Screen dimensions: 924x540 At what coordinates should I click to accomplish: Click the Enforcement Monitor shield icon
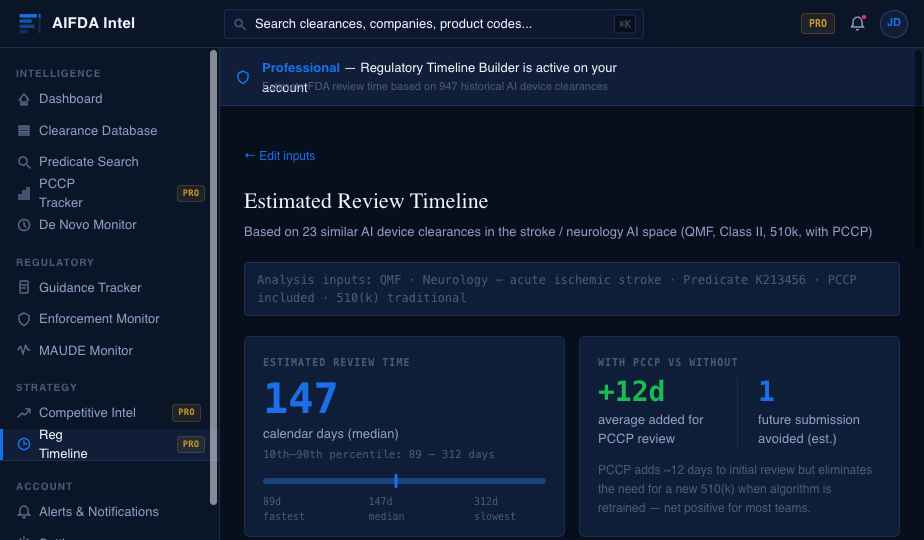pyautogui.click(x=24, y=319)
